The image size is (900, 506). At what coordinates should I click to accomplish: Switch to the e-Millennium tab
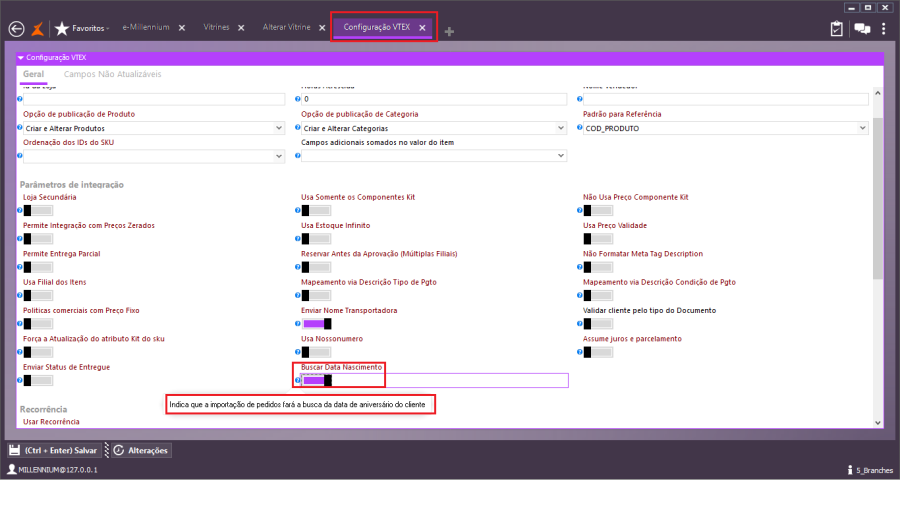146,27
